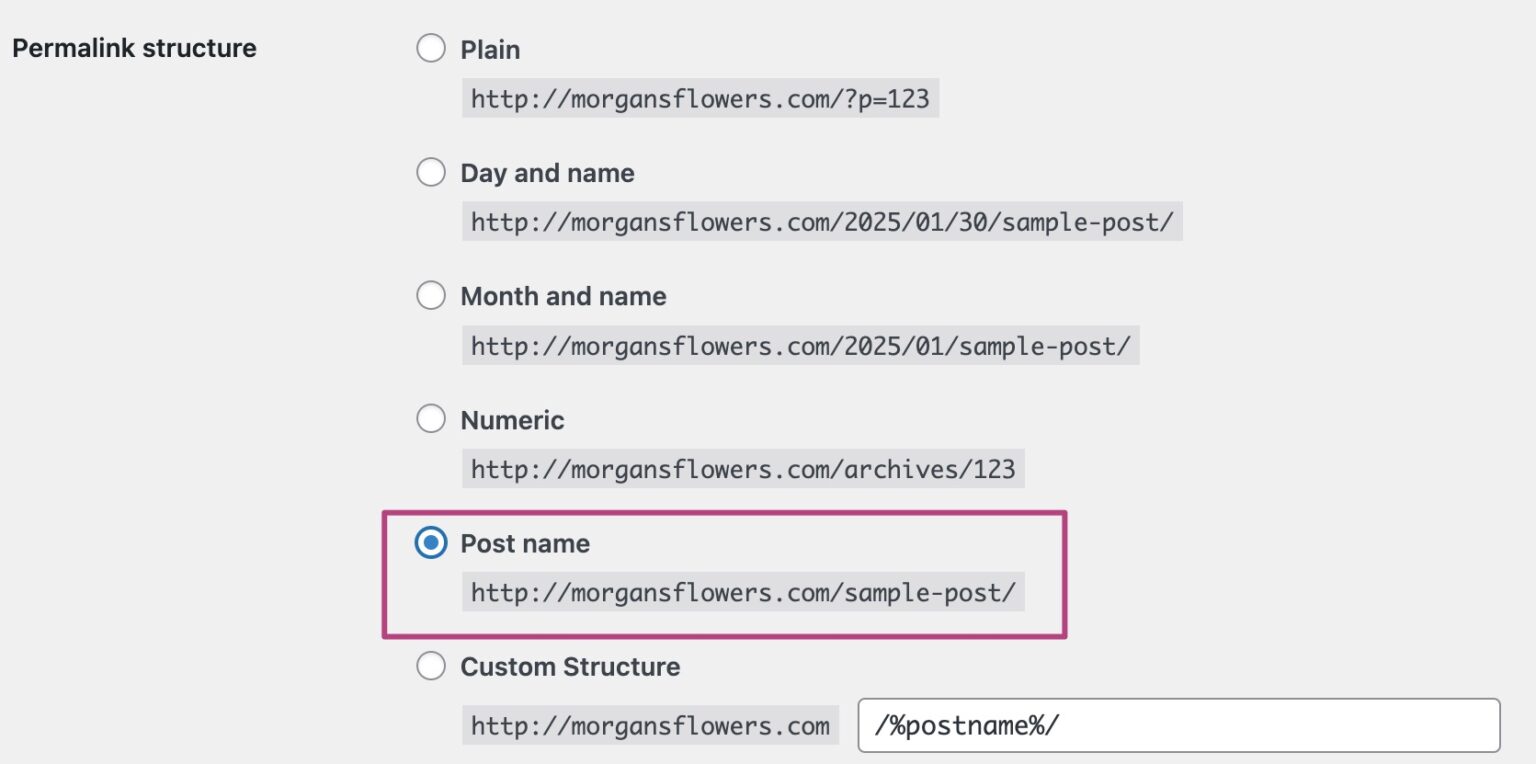1536x764 pixels.
Task: Choose the Day and name permalink structure
Action: point(431,171)
